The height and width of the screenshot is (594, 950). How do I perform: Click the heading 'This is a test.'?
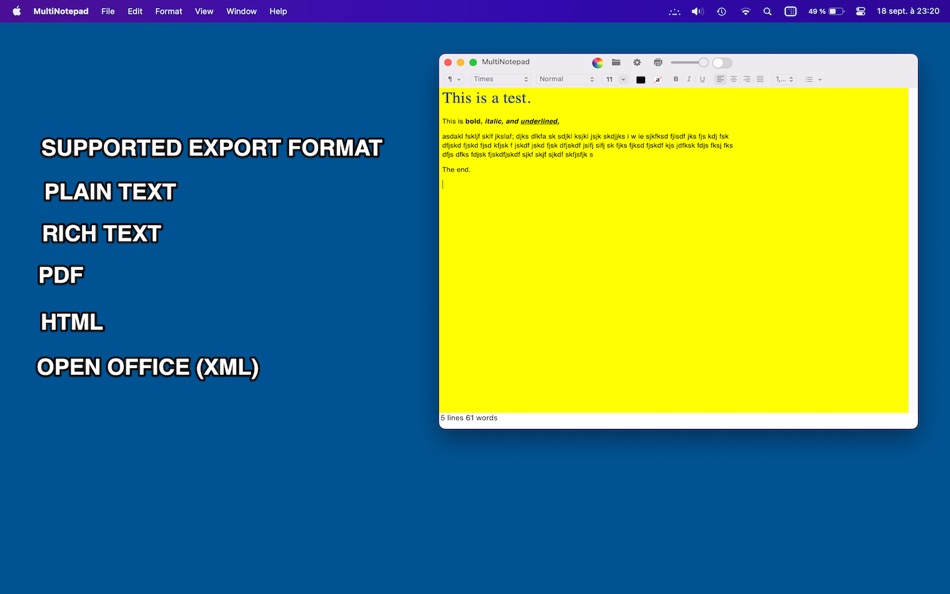pyautogui.click(x=486, y=98)
